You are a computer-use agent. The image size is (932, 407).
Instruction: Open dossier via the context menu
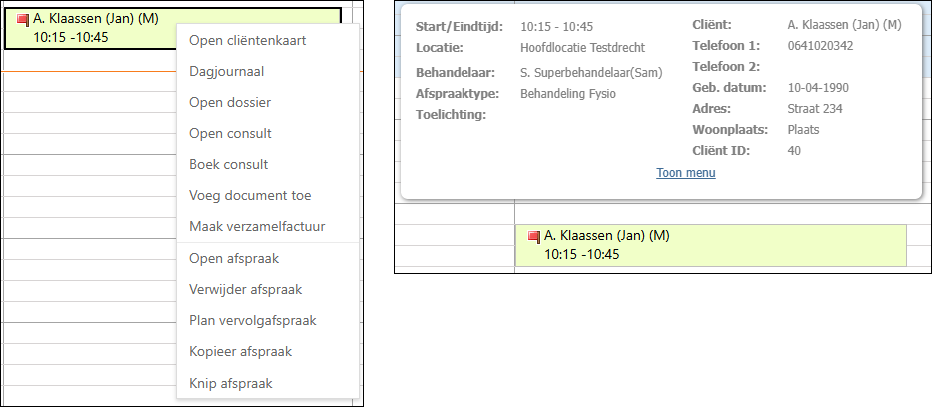pyautogui.click(x=230, y=103)
